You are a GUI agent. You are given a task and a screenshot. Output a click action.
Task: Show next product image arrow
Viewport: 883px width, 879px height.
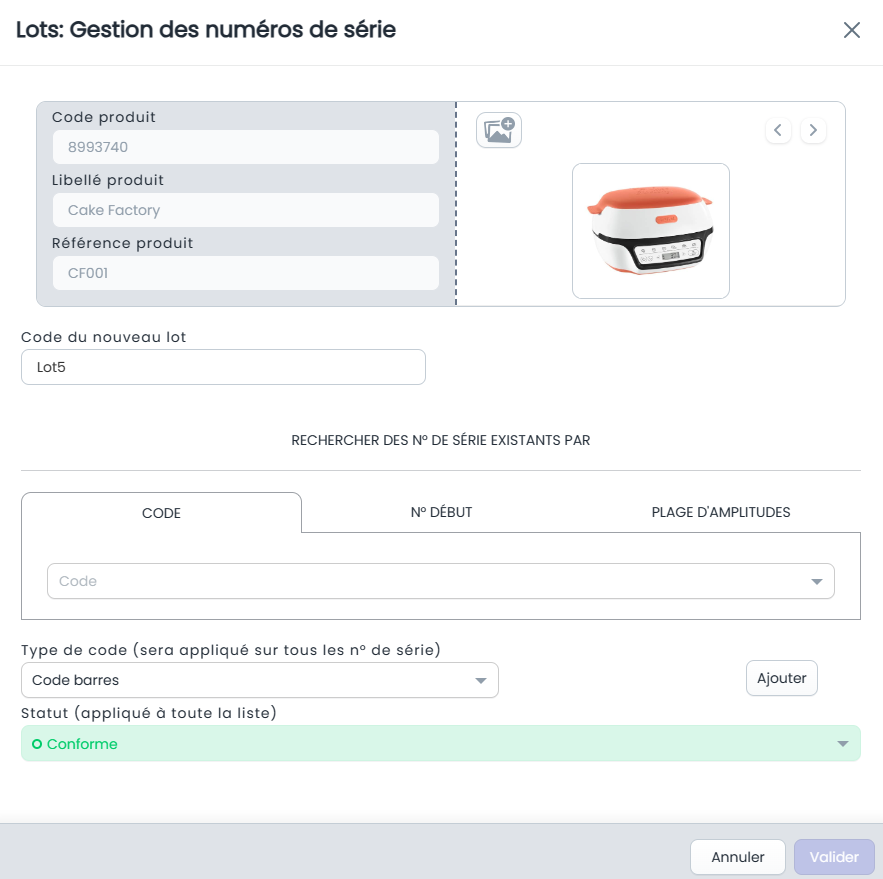813,130
